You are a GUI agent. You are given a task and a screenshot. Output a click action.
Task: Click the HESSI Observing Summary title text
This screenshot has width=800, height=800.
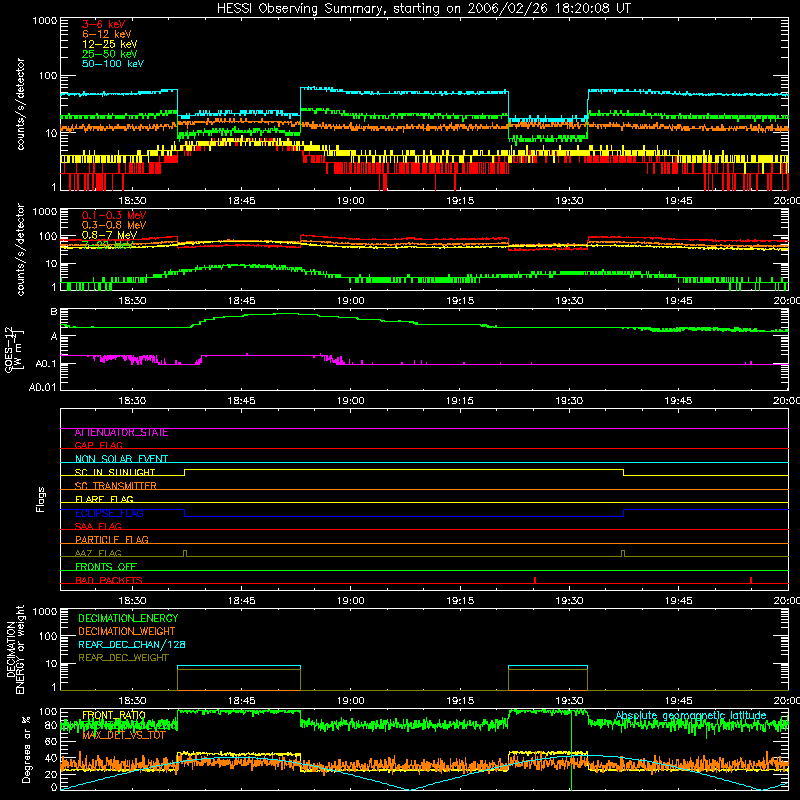[x=423, y=9]
